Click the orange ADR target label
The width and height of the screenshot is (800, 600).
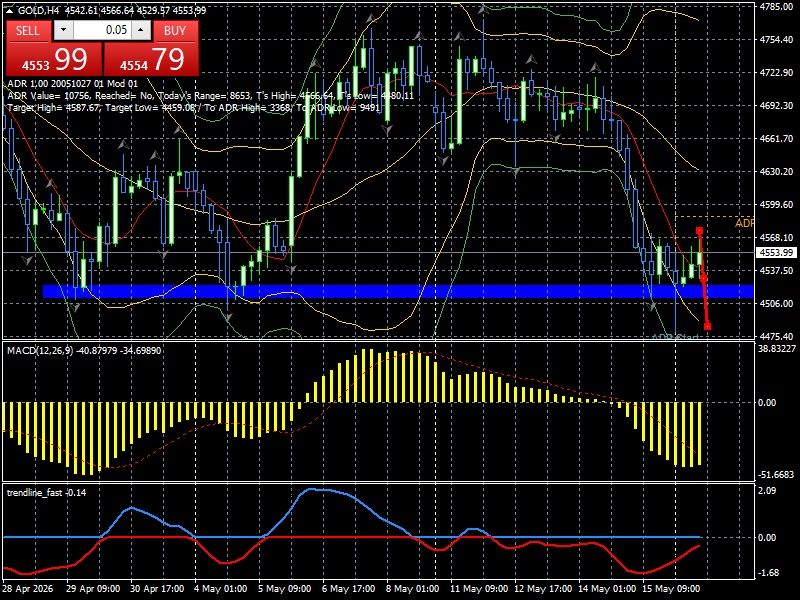(x=744, y=223)
